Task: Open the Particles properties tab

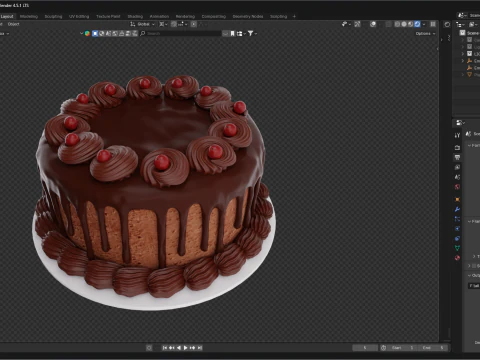Action: pyautogui.click(x=457, y=219)
